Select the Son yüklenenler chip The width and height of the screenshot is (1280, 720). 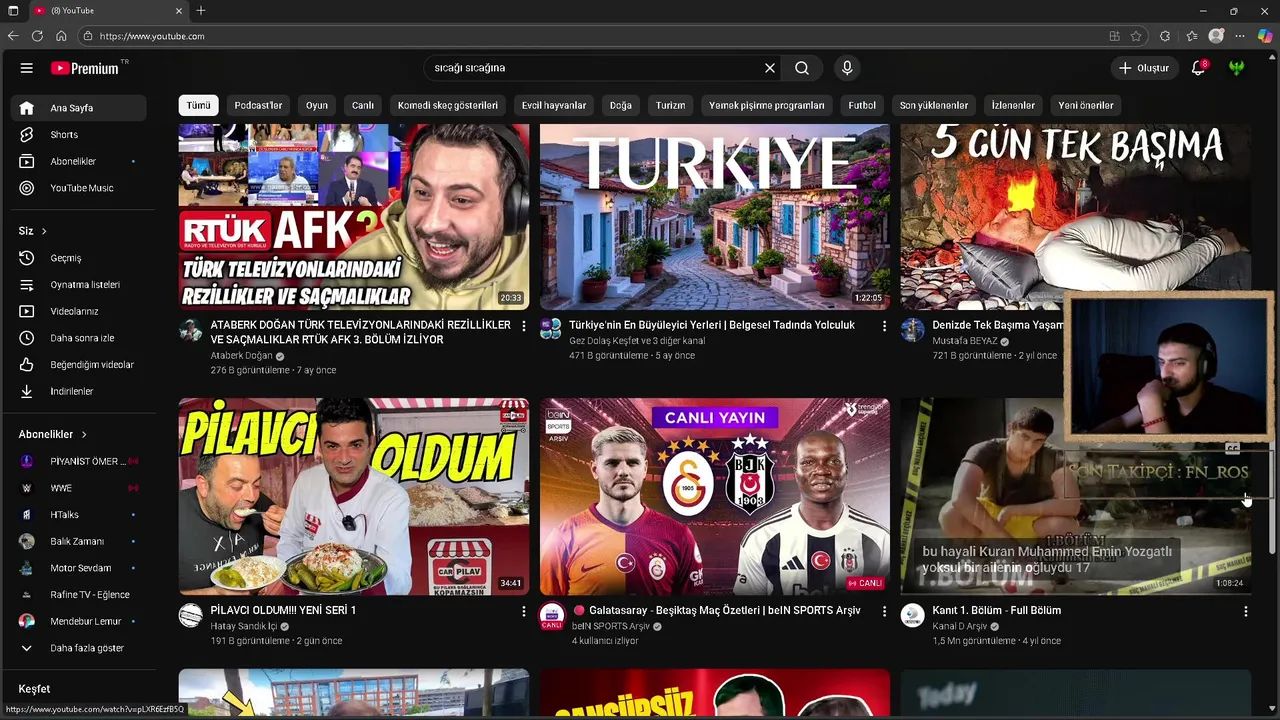(934, 105)
